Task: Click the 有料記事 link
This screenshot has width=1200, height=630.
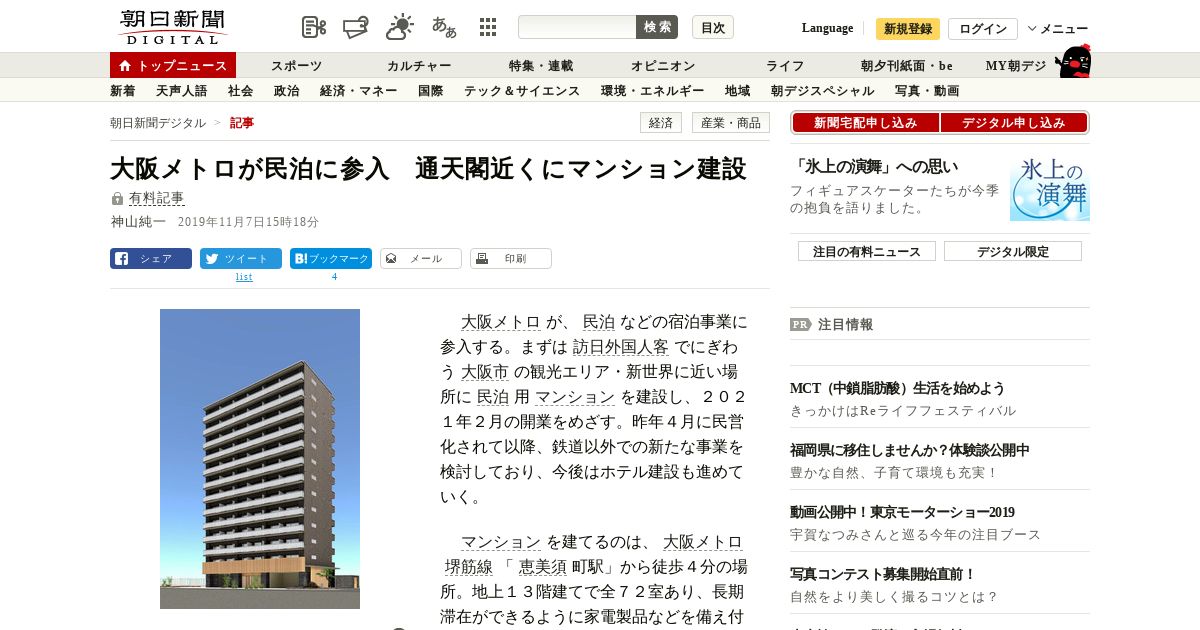Action: tap(157, 199)
